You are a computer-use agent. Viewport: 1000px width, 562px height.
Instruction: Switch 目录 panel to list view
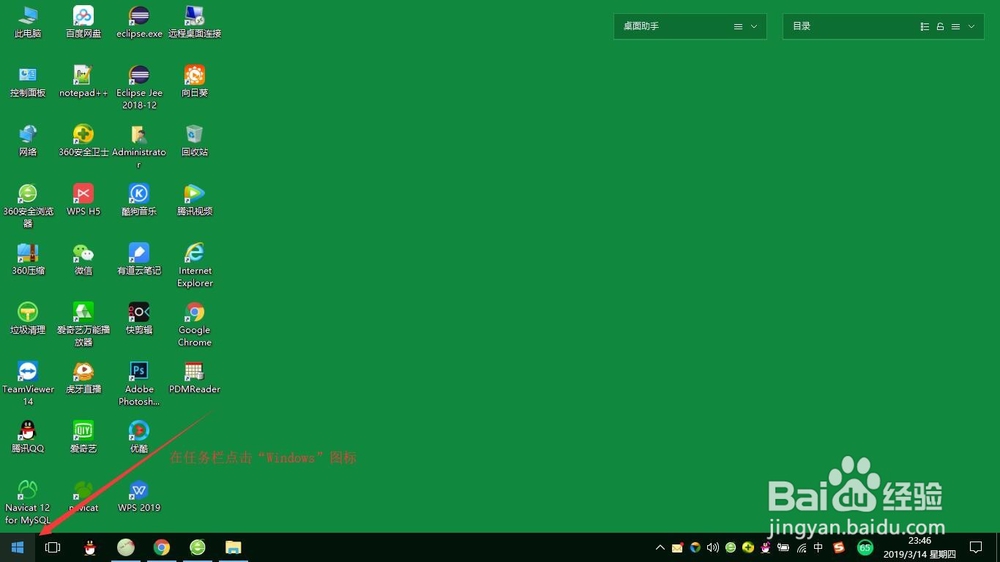(925, 27)
